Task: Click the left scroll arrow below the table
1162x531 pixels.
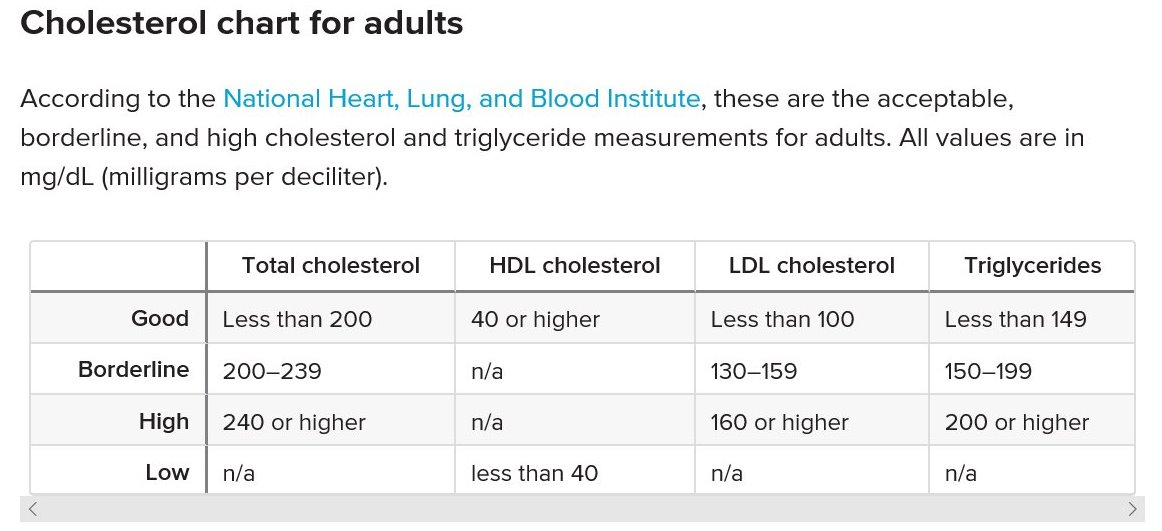Action: [x=33, y=509]
